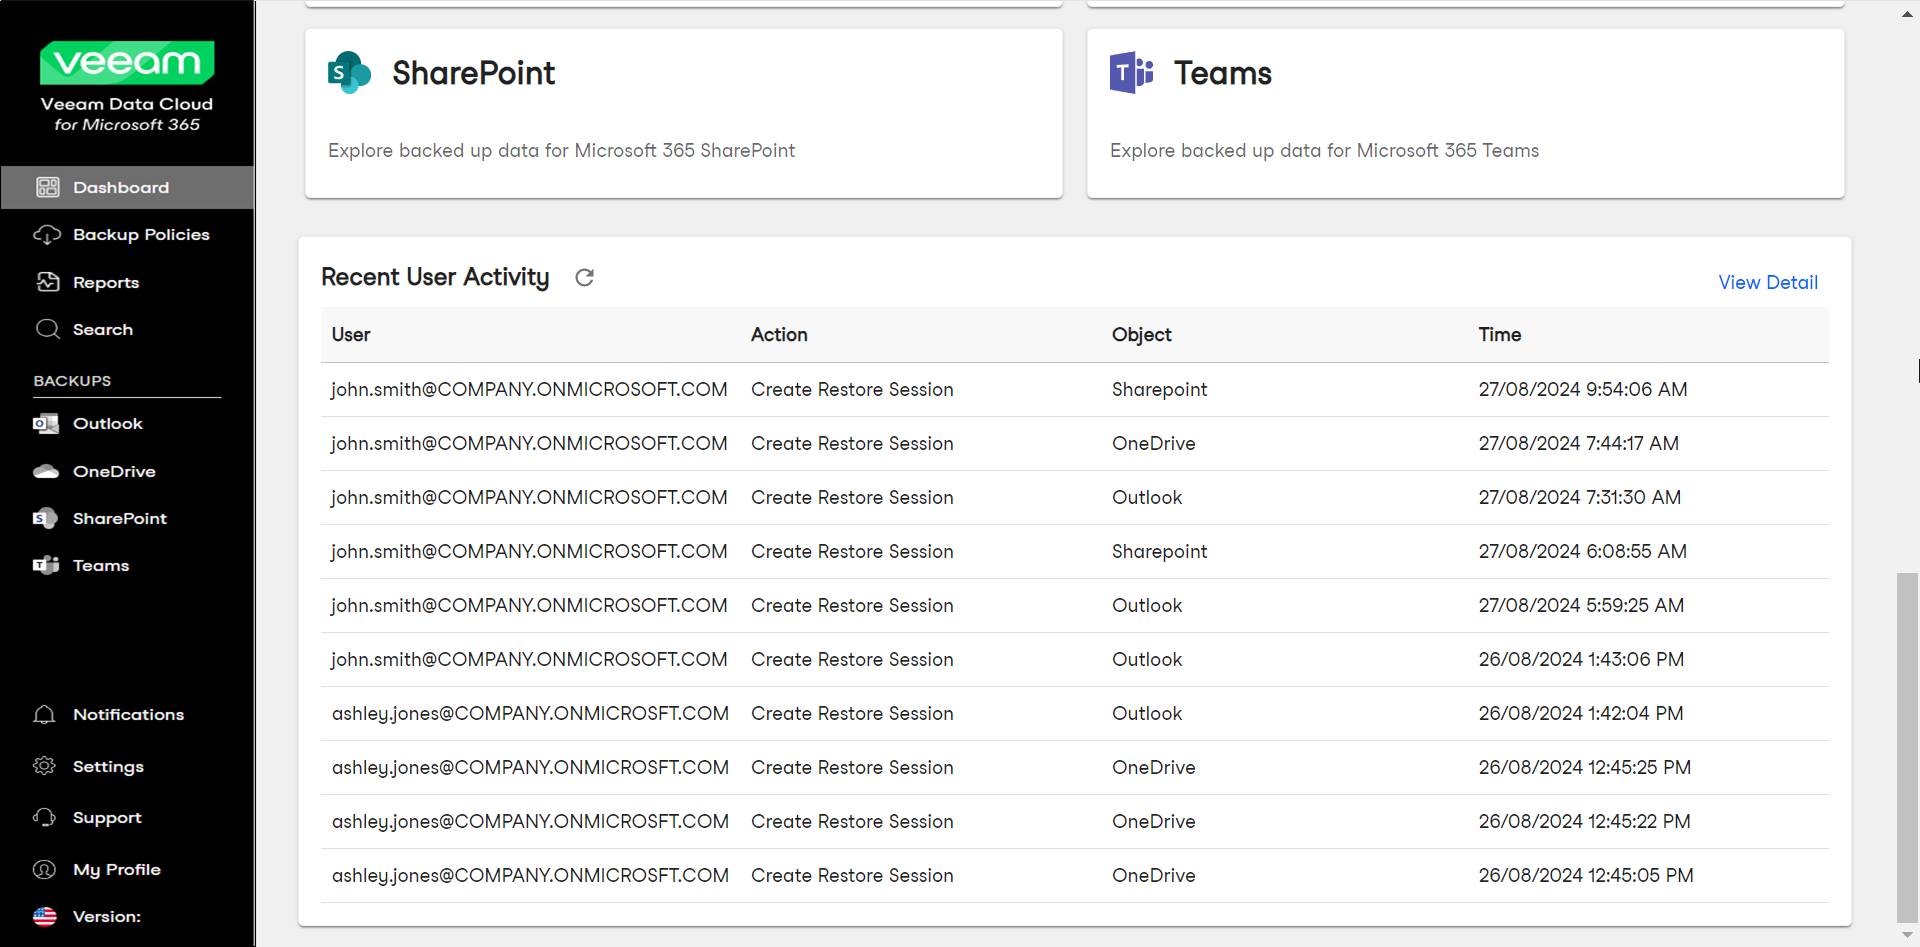Click the Search magnifier icon

pos(47,329)
